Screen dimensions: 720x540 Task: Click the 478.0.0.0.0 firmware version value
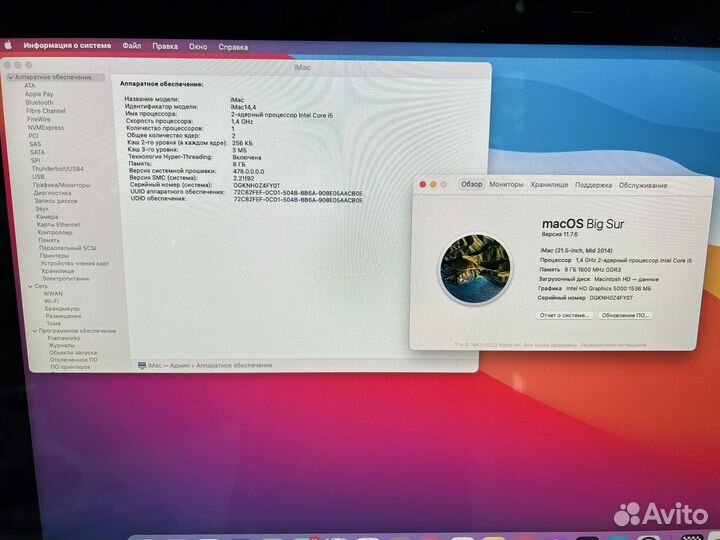click(x=248, y=171)
